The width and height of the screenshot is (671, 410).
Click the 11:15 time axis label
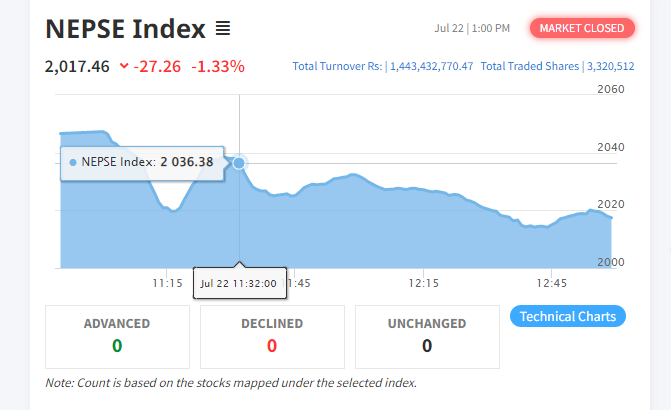point(167,283)
